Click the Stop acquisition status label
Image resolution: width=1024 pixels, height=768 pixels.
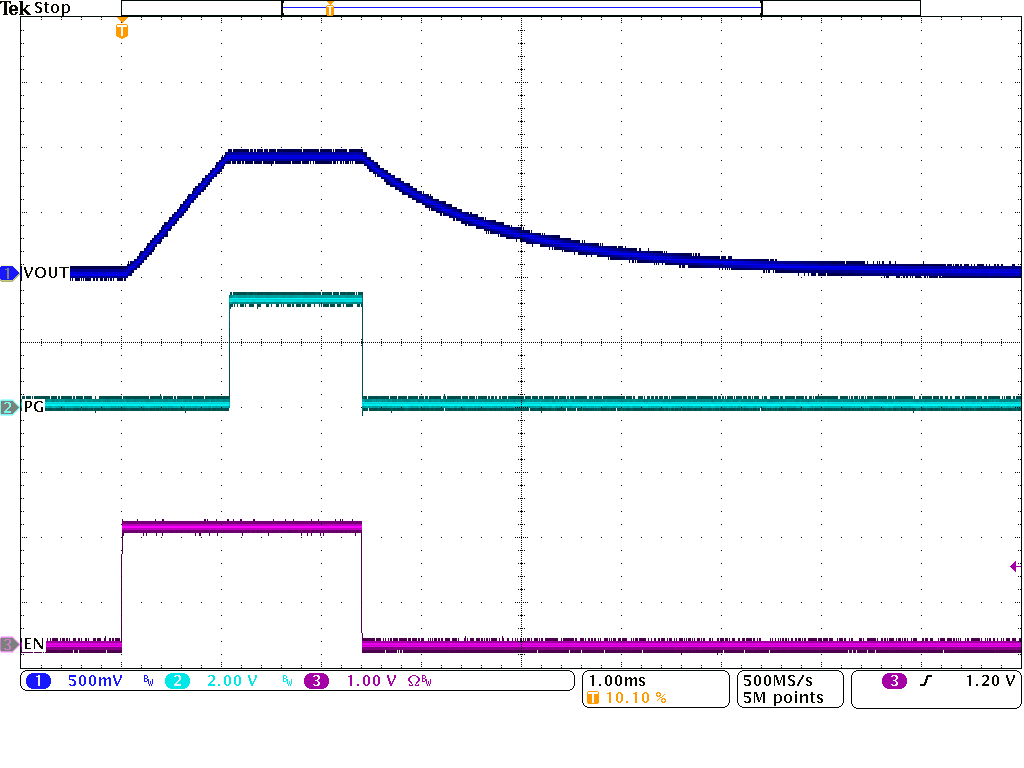point(52,9)
